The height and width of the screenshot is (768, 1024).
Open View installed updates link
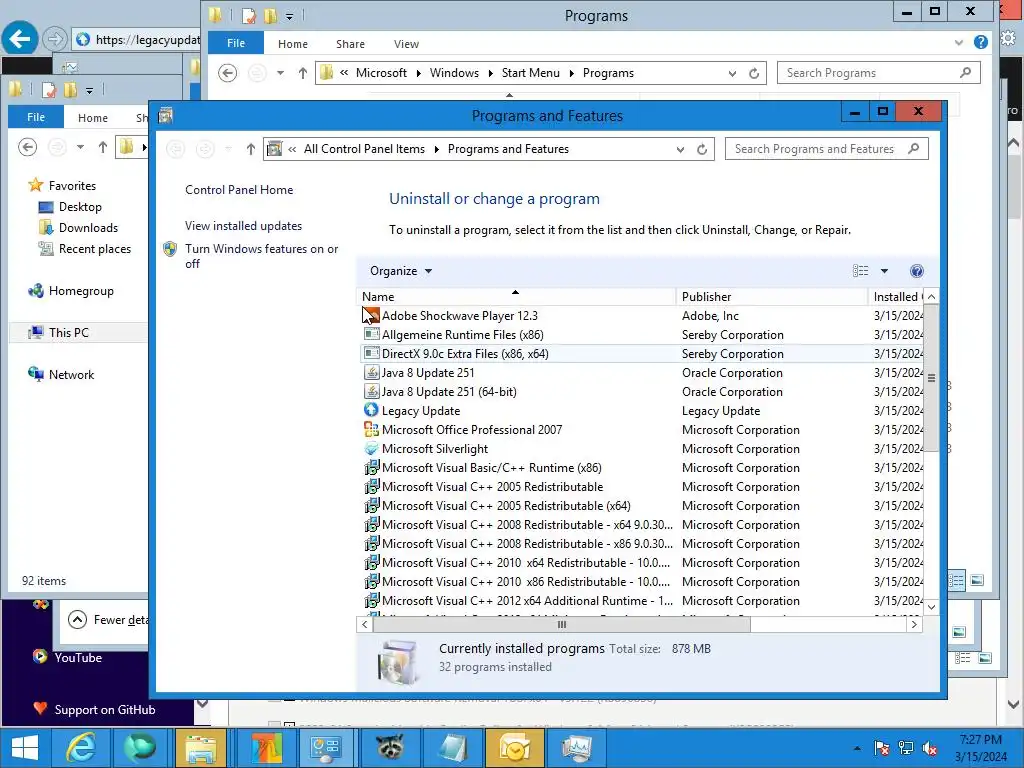point(244,226)
